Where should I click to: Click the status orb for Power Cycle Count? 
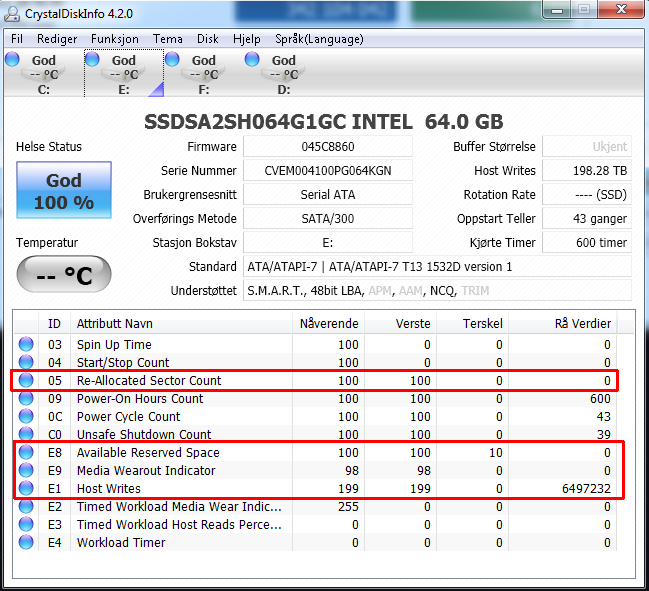click(x=26, y=416)
